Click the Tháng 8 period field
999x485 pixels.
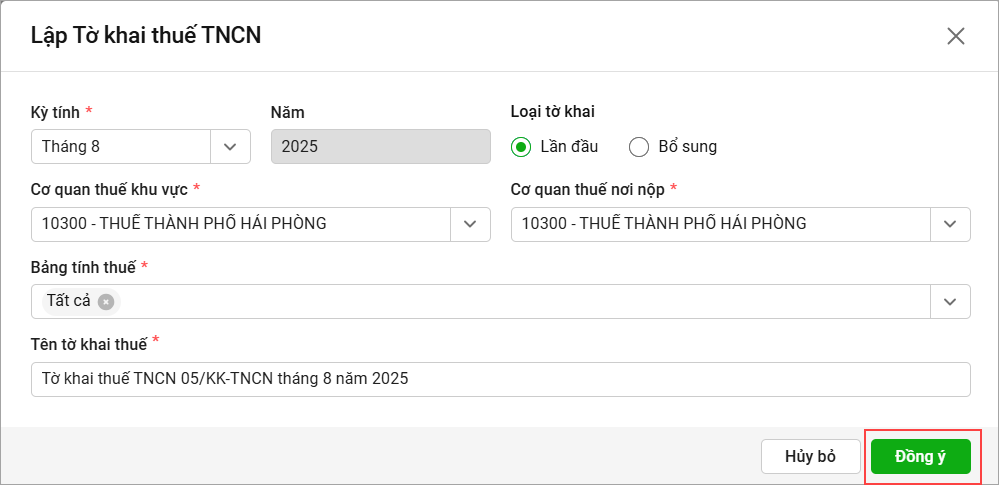120,146
